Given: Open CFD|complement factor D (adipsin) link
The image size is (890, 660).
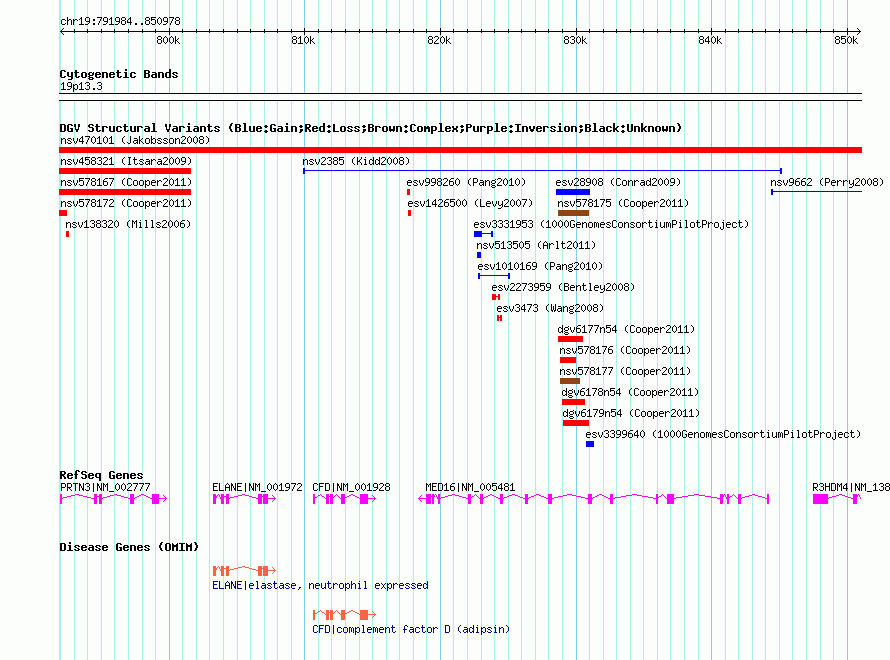Looking at the screenshot, I should (411, 629).
